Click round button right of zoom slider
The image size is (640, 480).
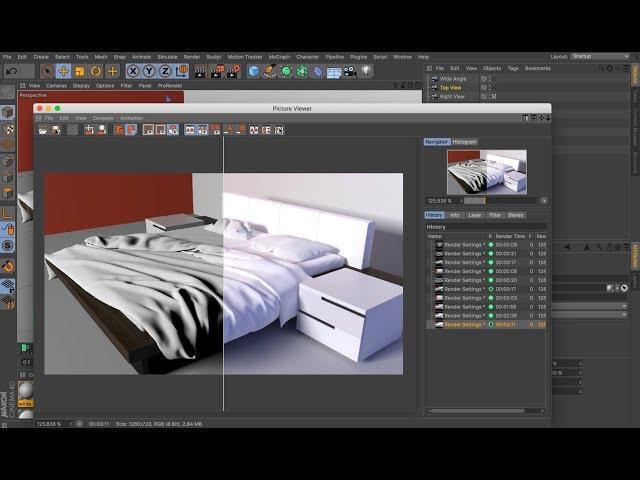point(544,200)
